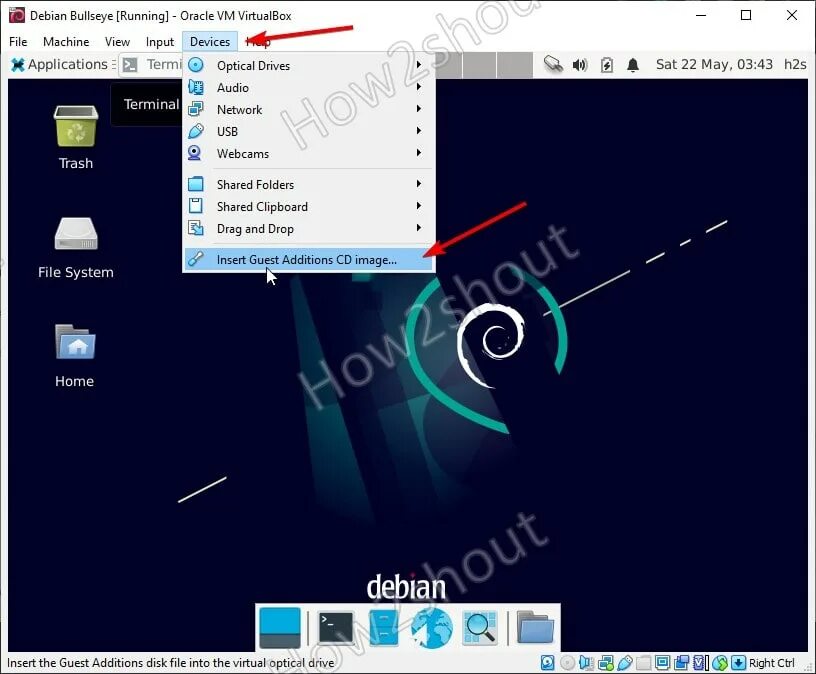Click the guest panel volume icon
Image resolution: width=816 pixels, height=674 pixels.
point(580,65)
